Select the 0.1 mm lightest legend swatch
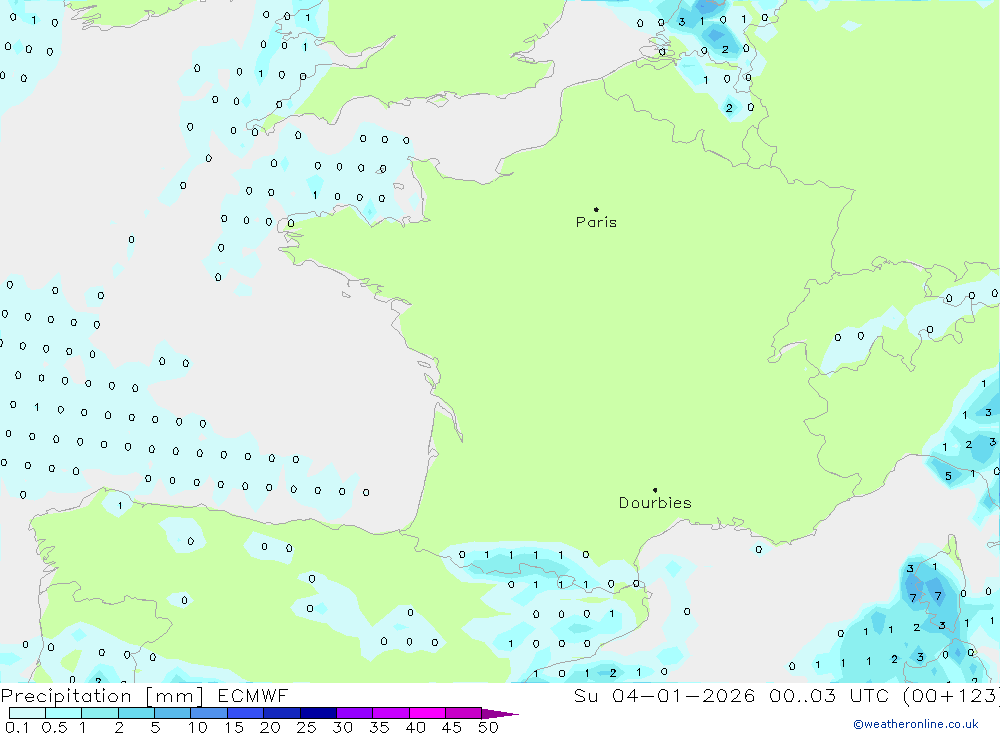1000x733 pixels. 27,713
